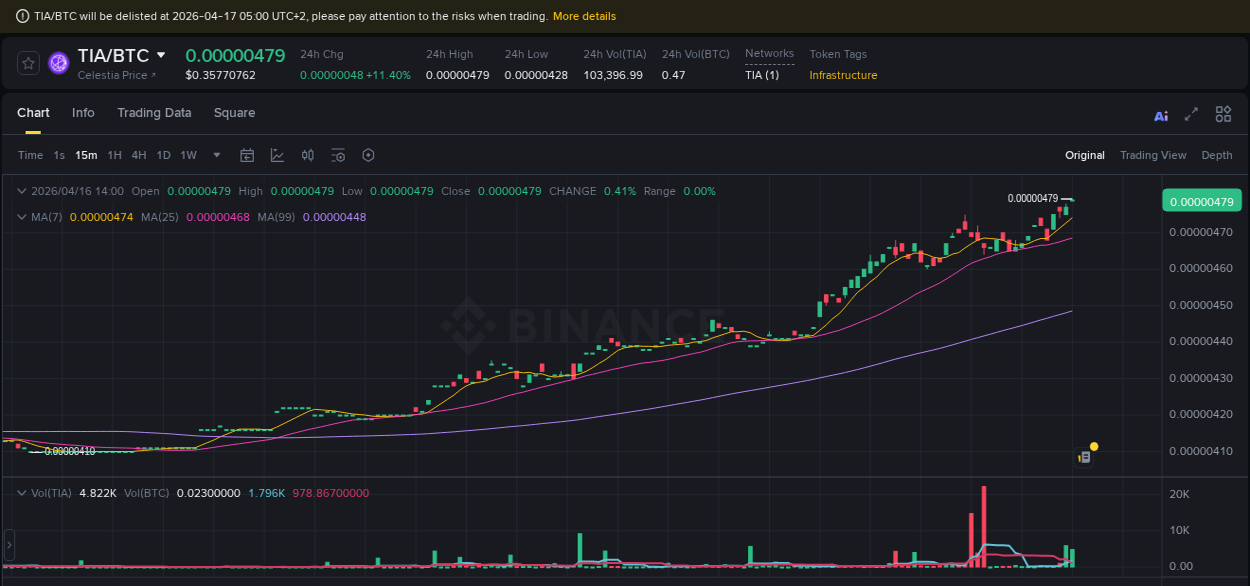Image resolution: width=1250 pixels, height=586 pixels.
Task: Open the candlestick chart style icon
Action: (x=308, y=155)
